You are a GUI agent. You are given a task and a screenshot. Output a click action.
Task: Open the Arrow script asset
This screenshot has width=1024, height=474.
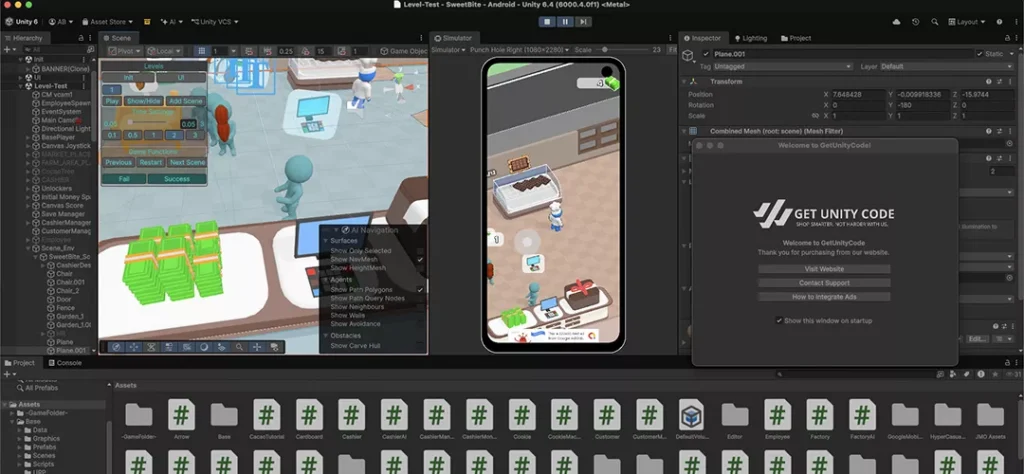pos(181,415)
